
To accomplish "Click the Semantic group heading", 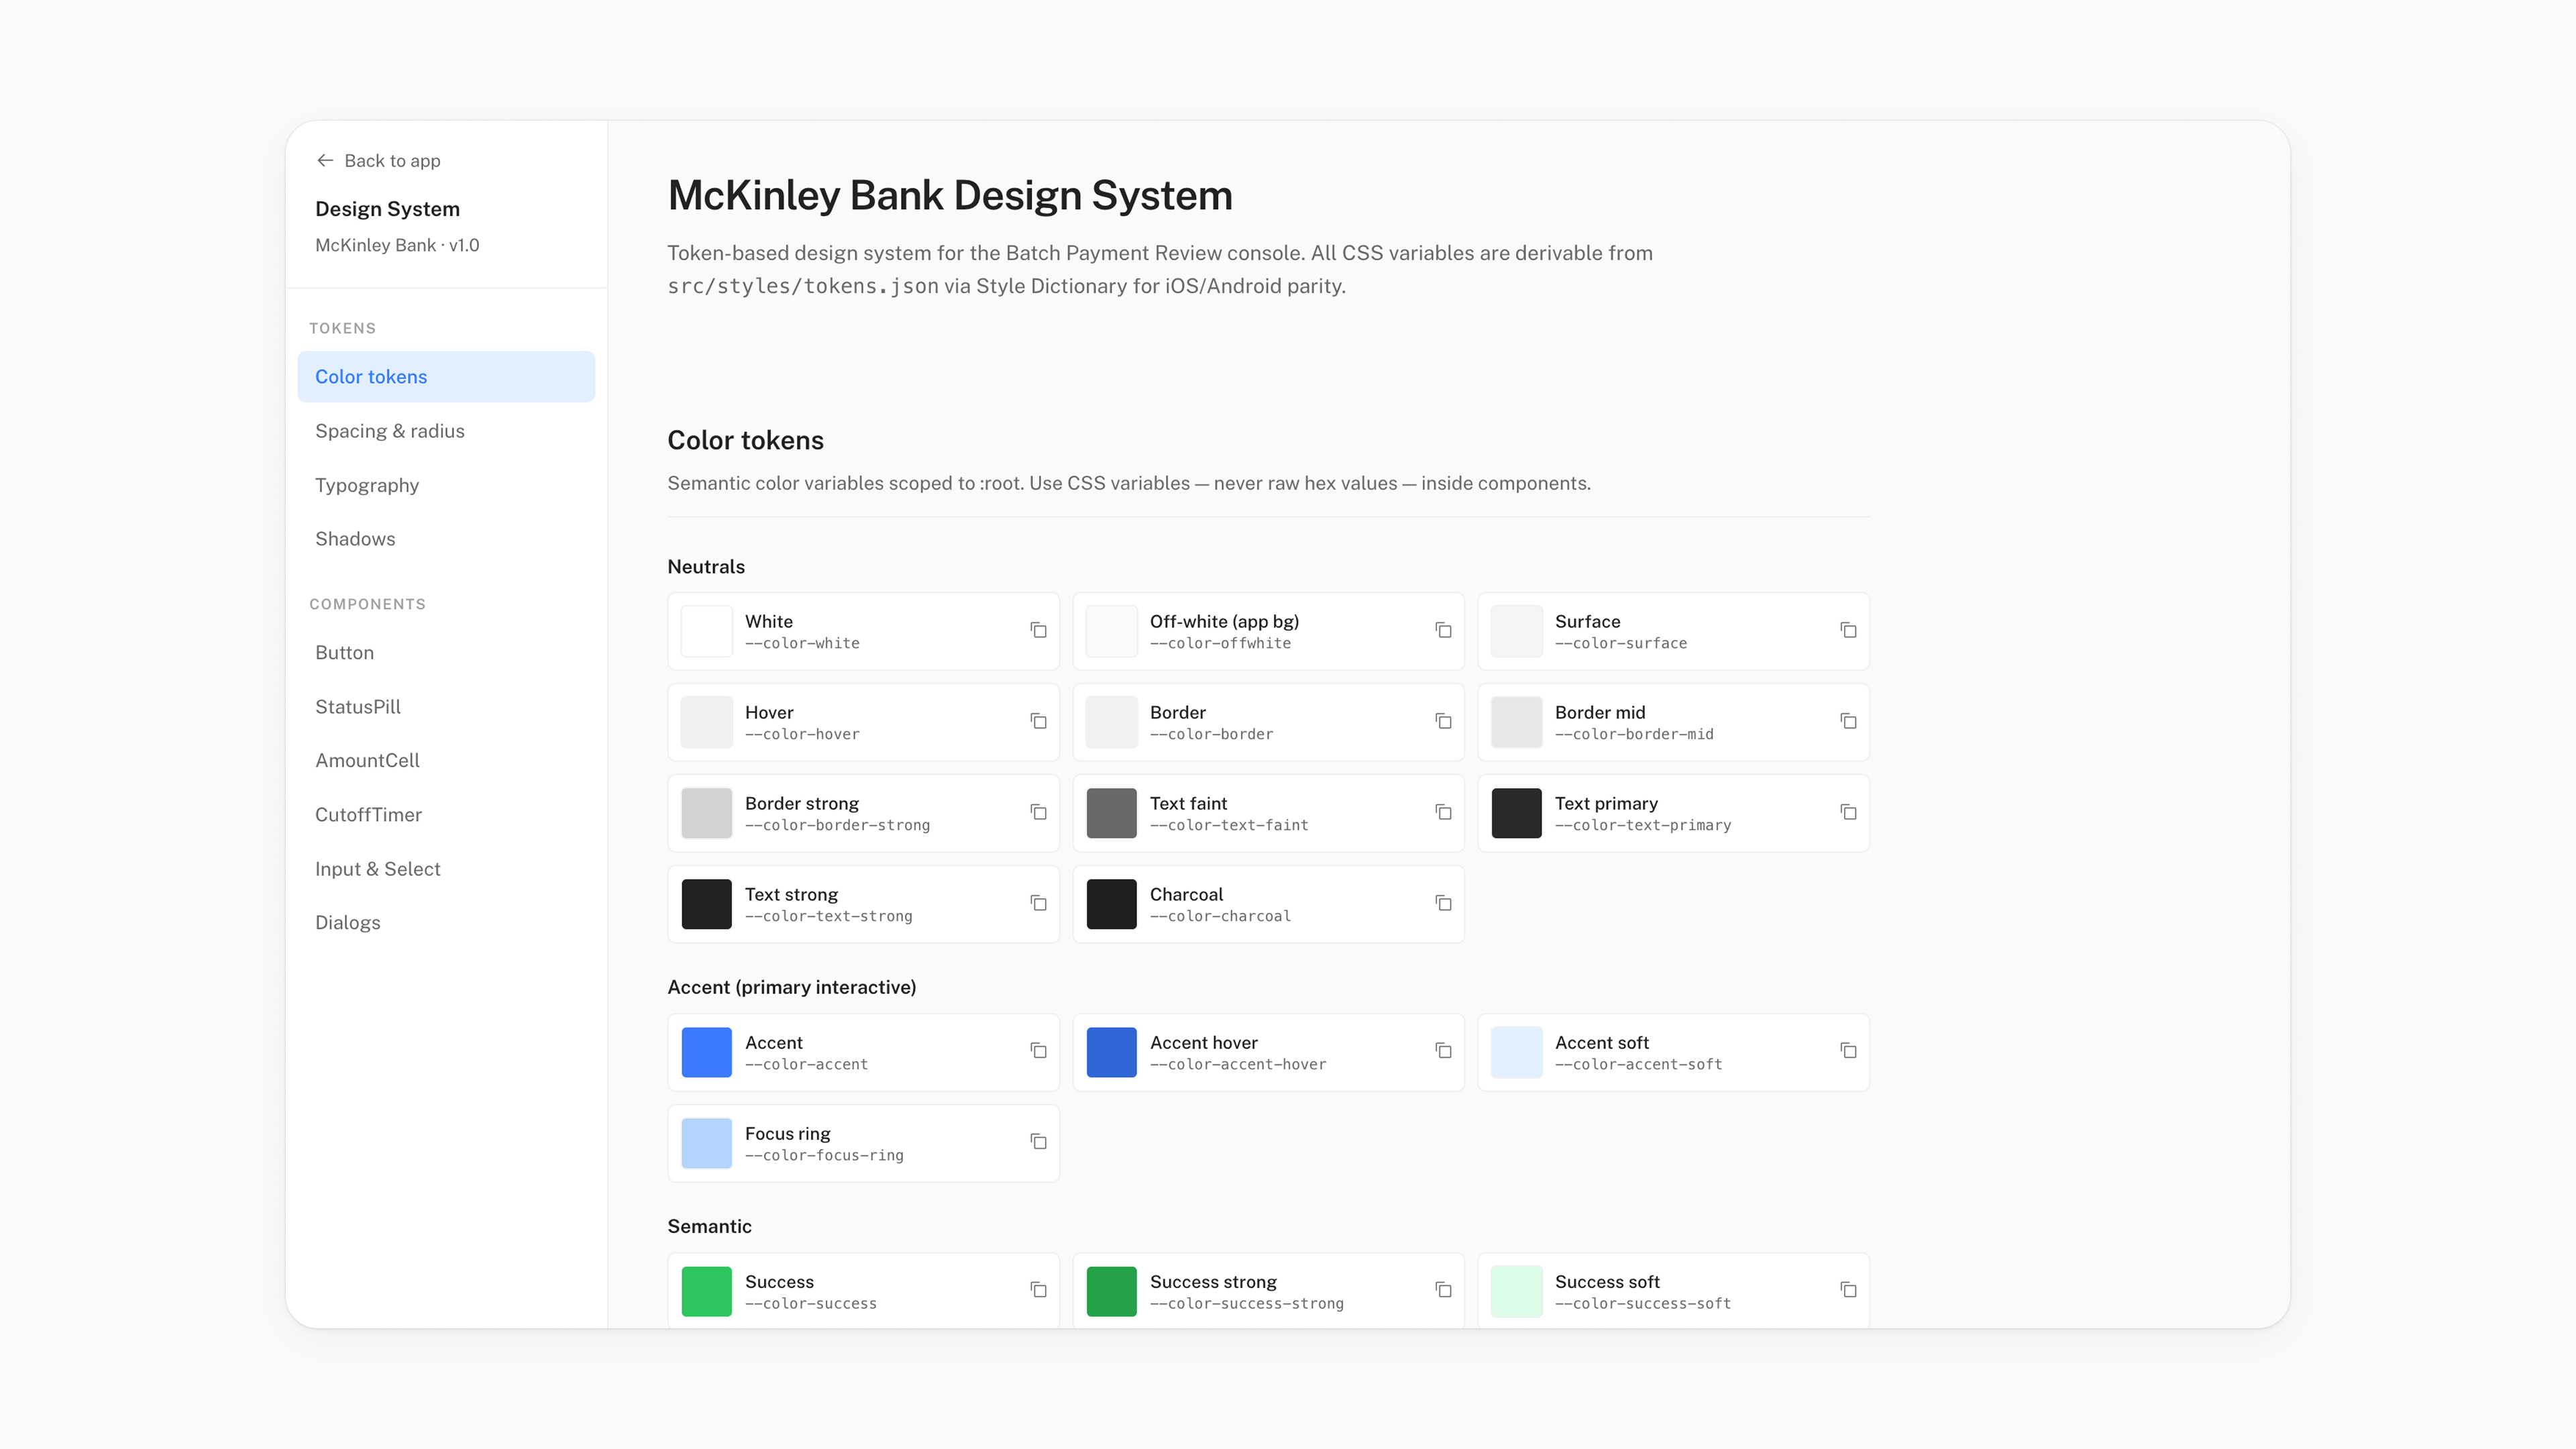I will click(x=709, y=1226).
